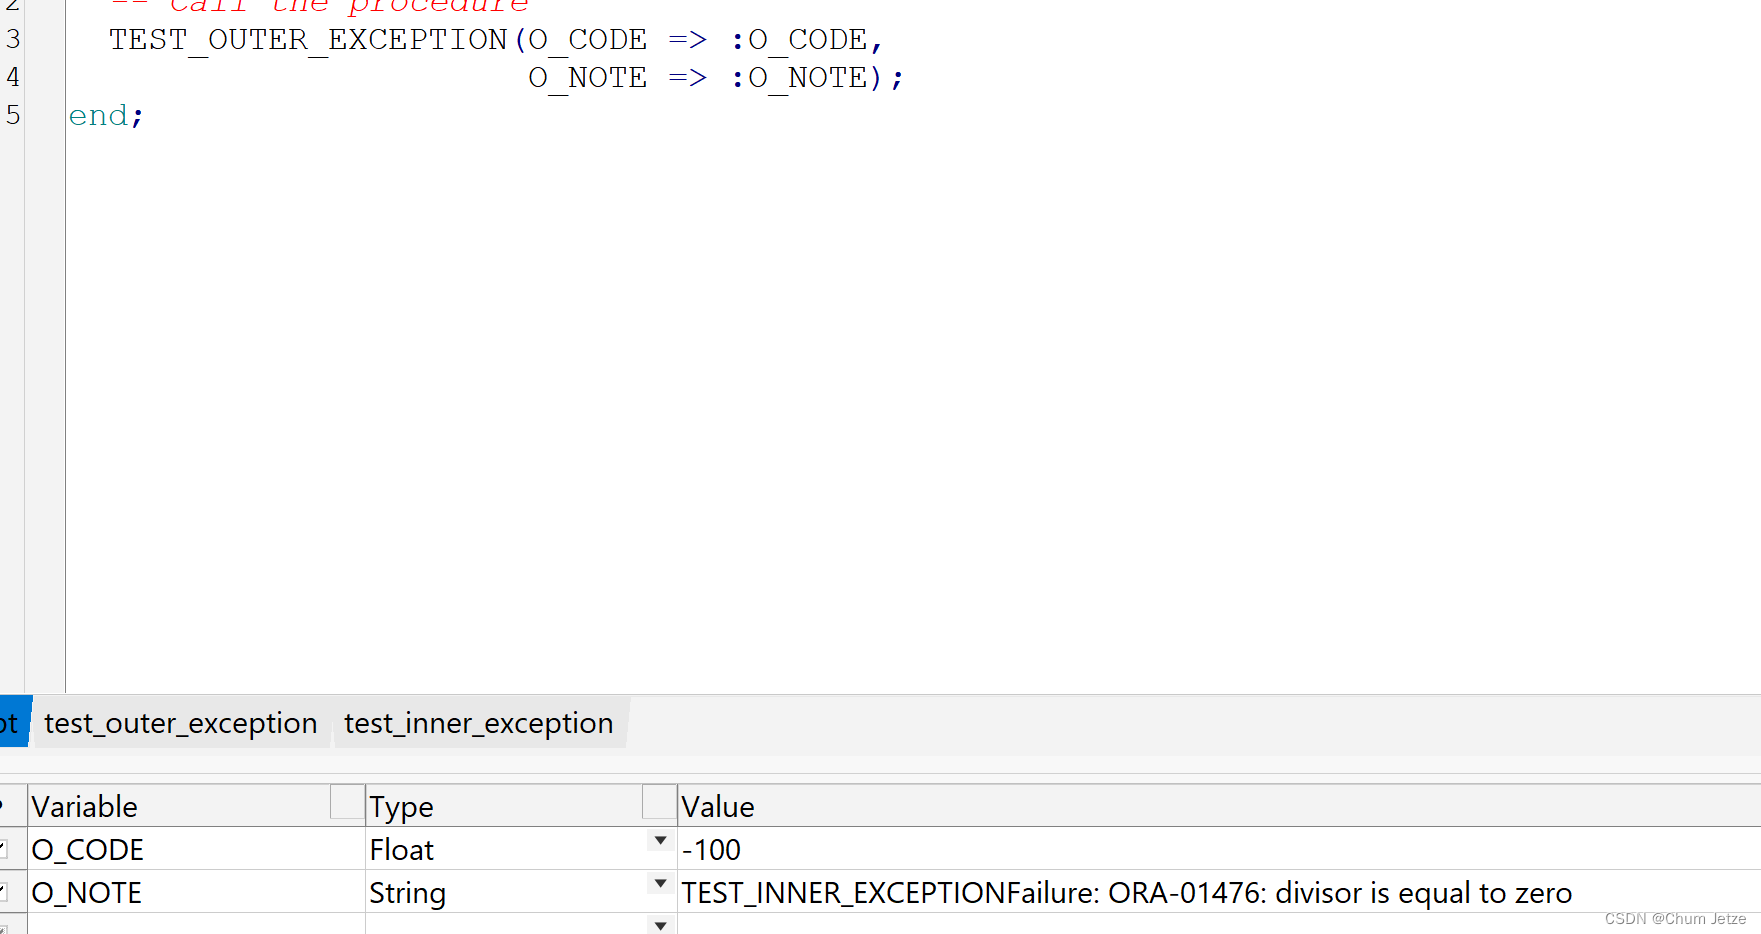The image size is (1761, 934).
Task: Switch to the test_outer_exception tab
Action: point(181,723)
